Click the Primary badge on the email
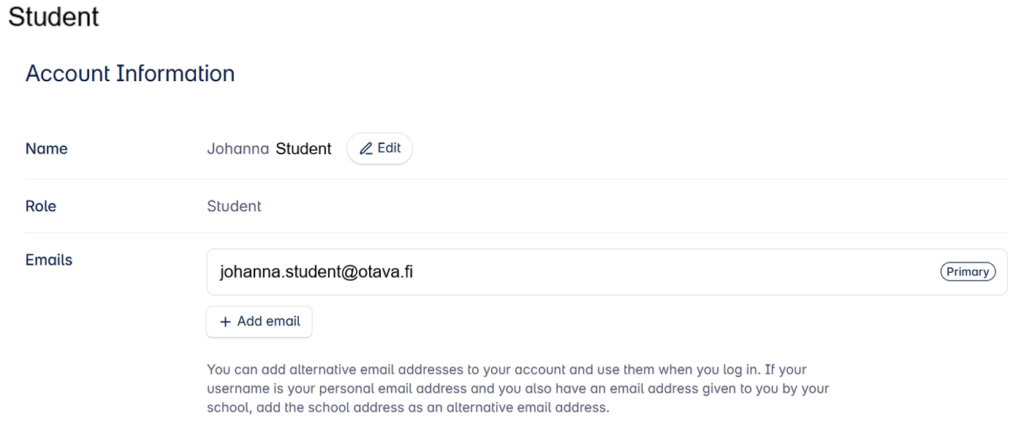1024x443 pixels. pyautogui.click(x=968, y=272)
